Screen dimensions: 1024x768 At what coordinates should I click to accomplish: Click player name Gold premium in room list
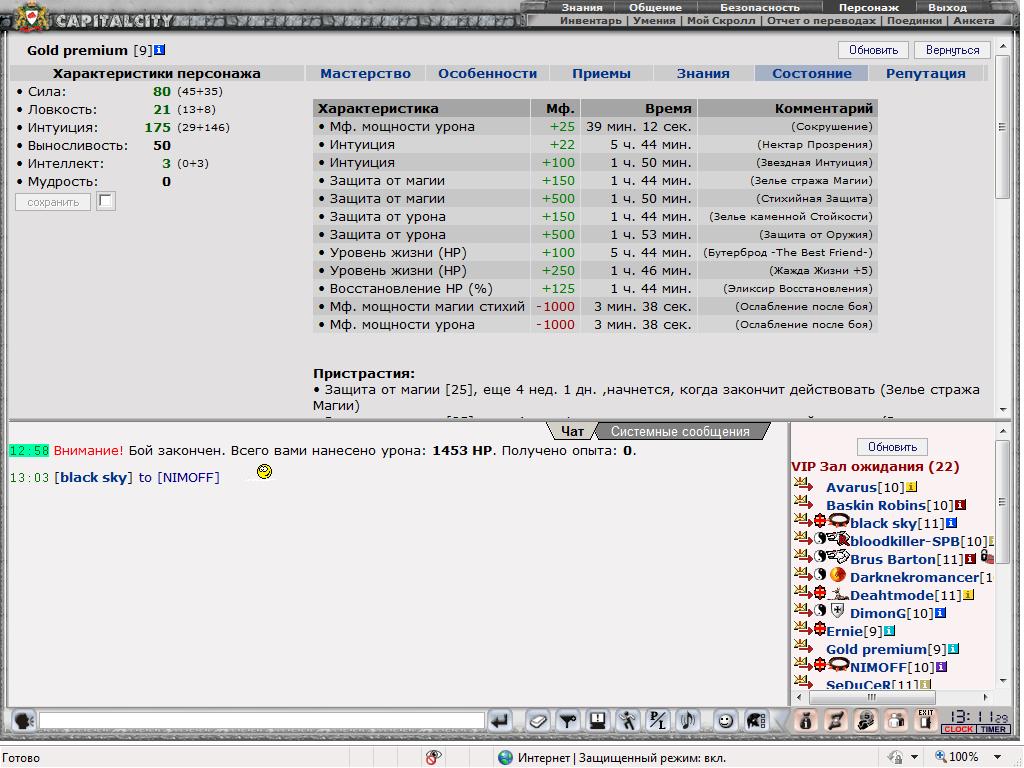876,649
